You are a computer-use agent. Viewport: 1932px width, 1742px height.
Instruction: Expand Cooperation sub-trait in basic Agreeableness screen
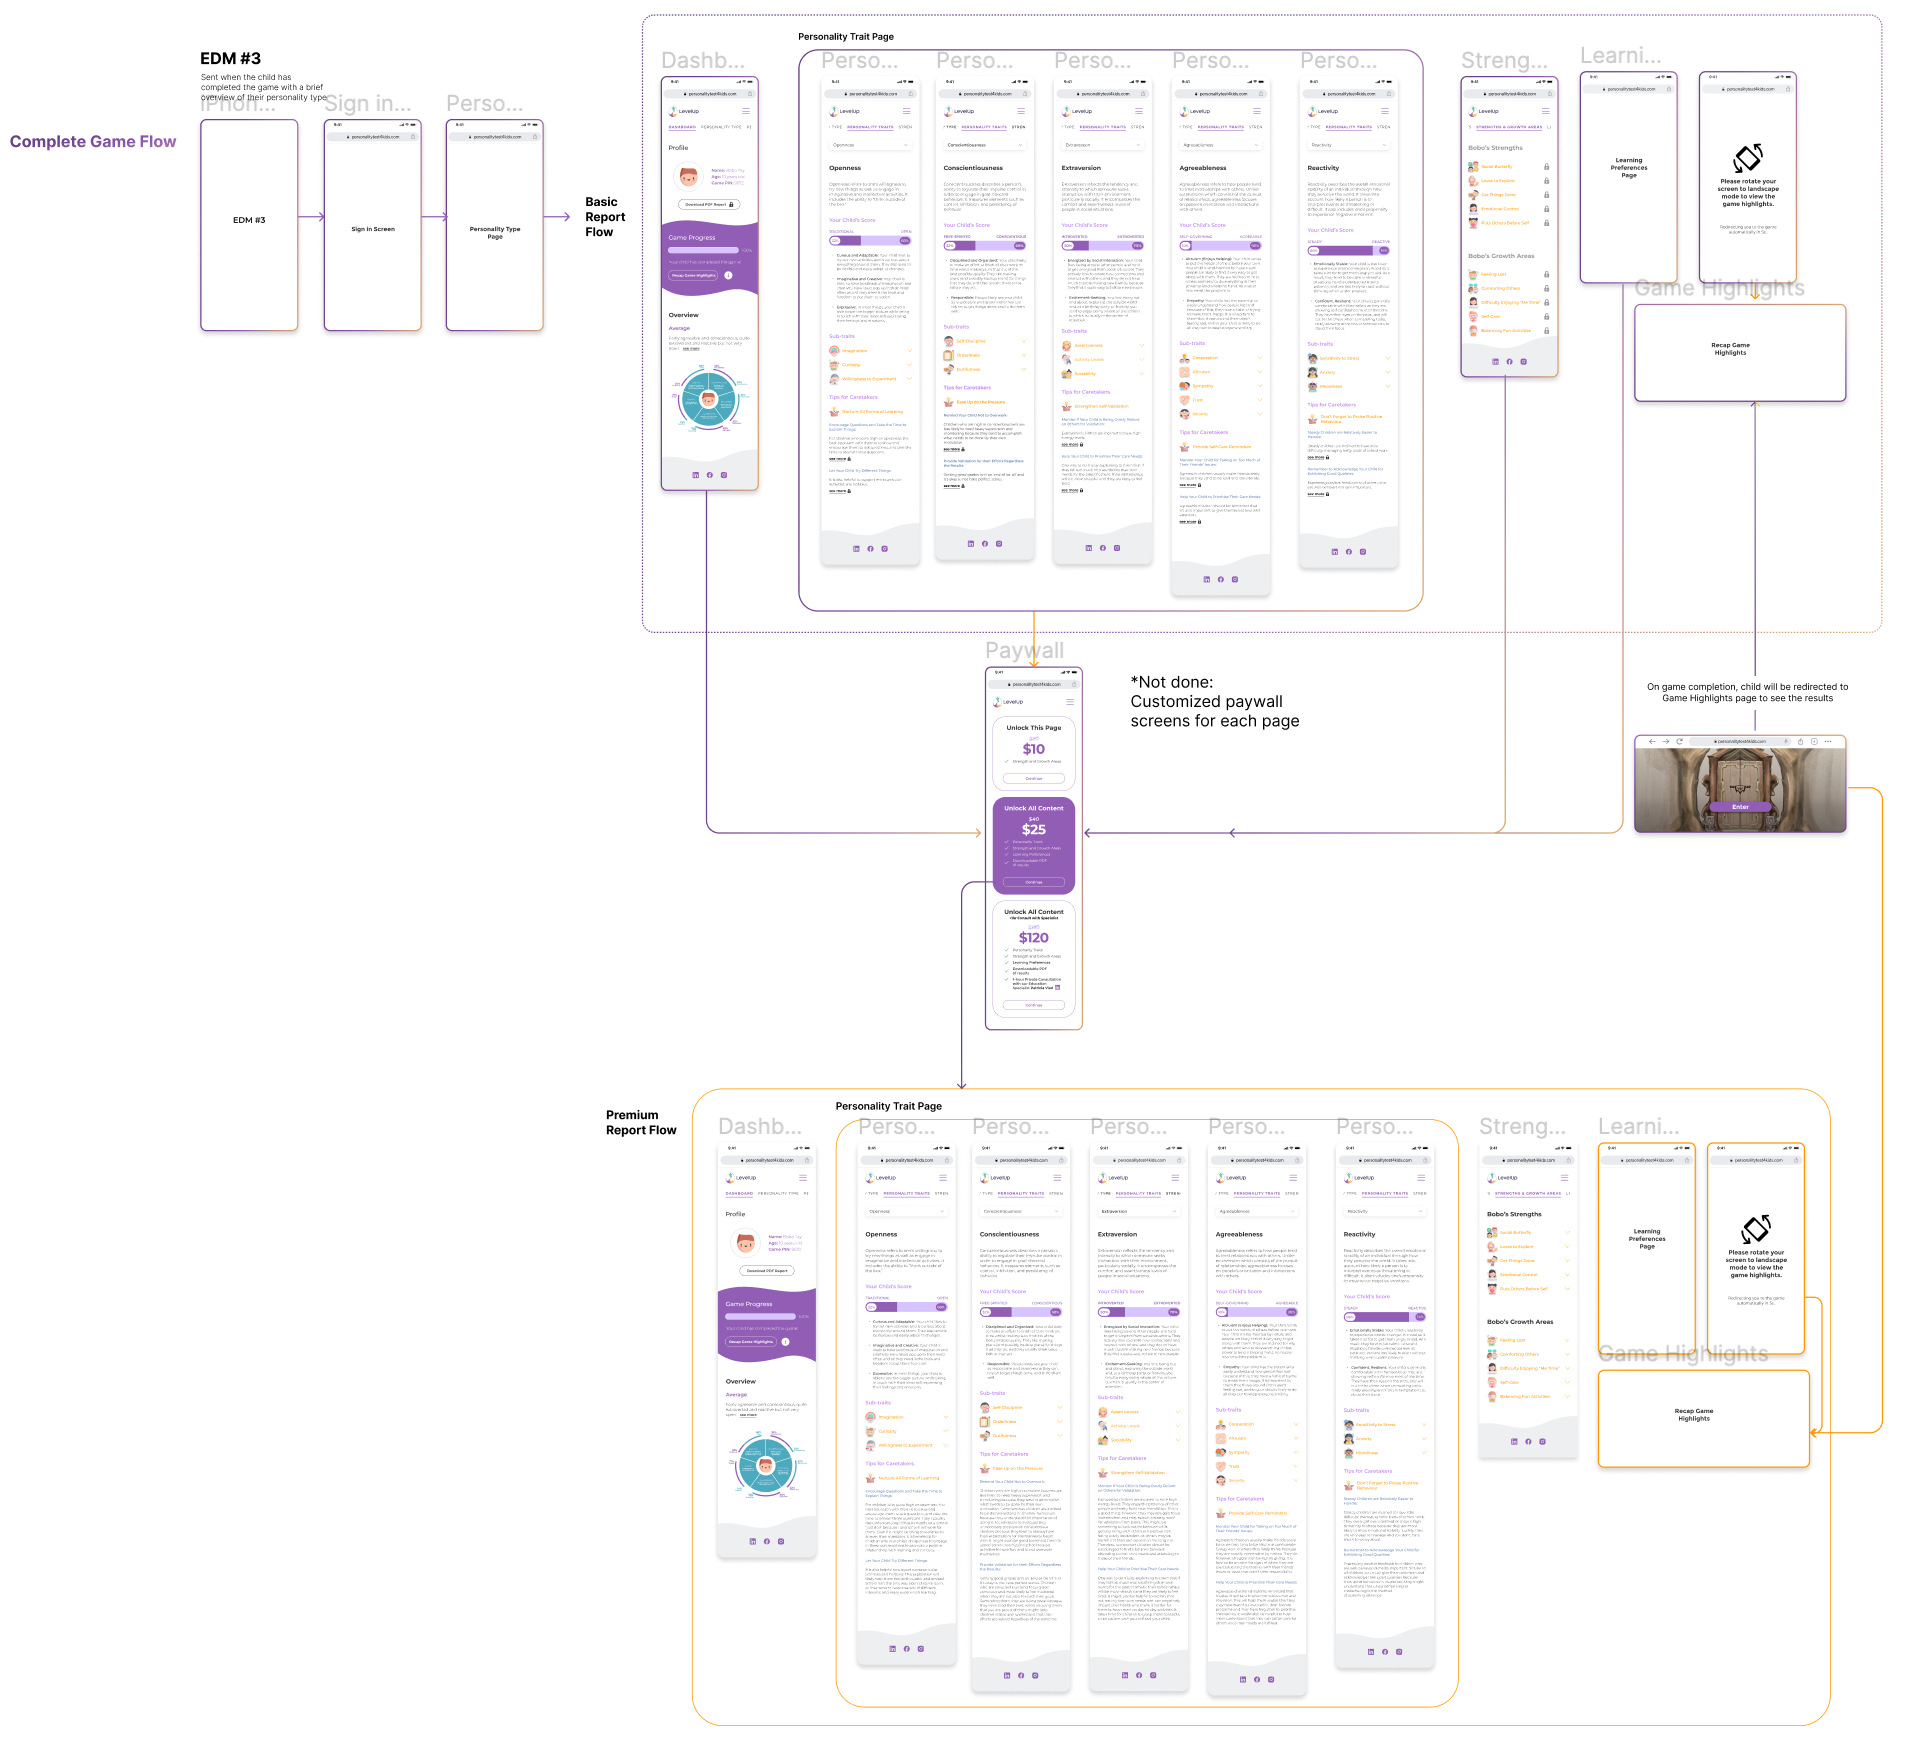1260,358
